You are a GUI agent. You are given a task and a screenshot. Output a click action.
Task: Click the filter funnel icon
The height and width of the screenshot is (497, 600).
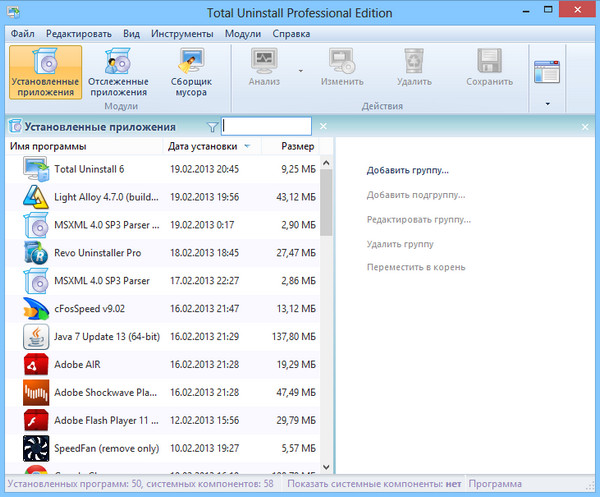pos(212,127)
